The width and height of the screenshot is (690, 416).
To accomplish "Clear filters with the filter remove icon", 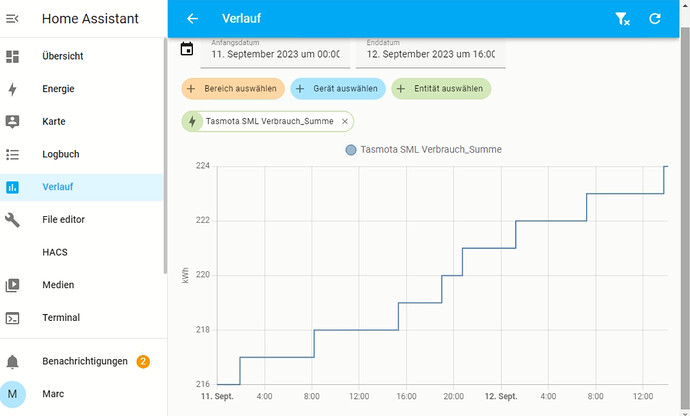I will pyautogui.click(x=622, y=18).
